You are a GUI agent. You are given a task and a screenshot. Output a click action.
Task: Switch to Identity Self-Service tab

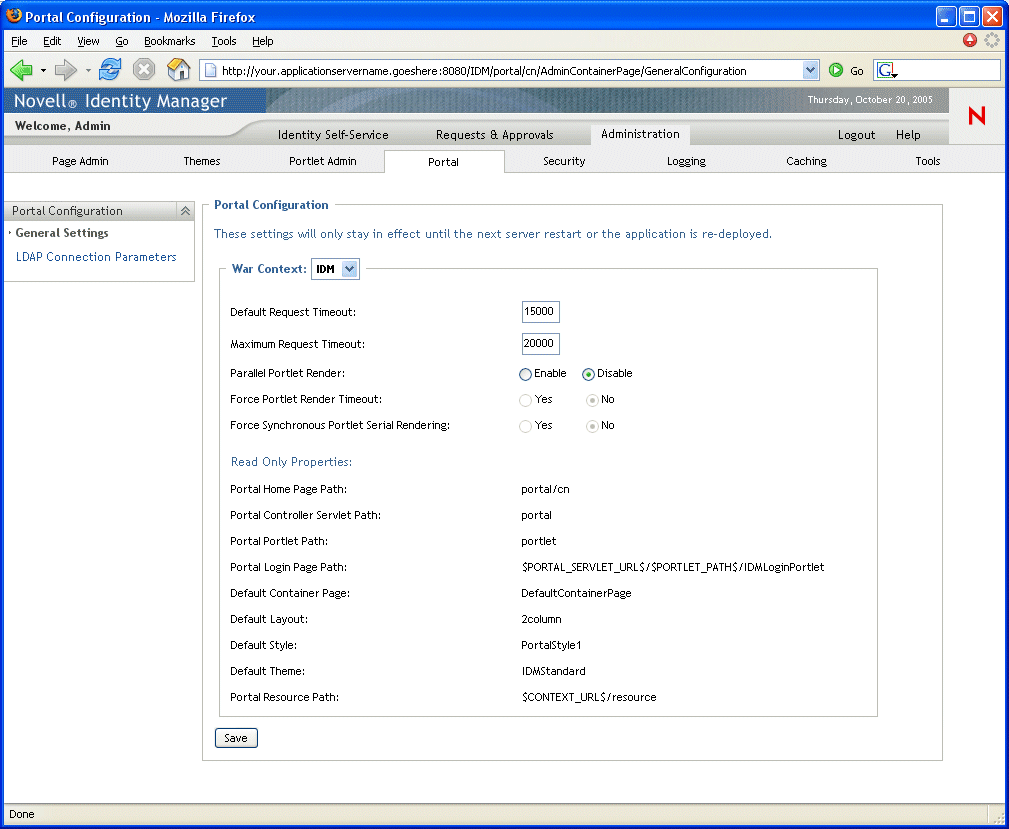(x=333, y=135)
